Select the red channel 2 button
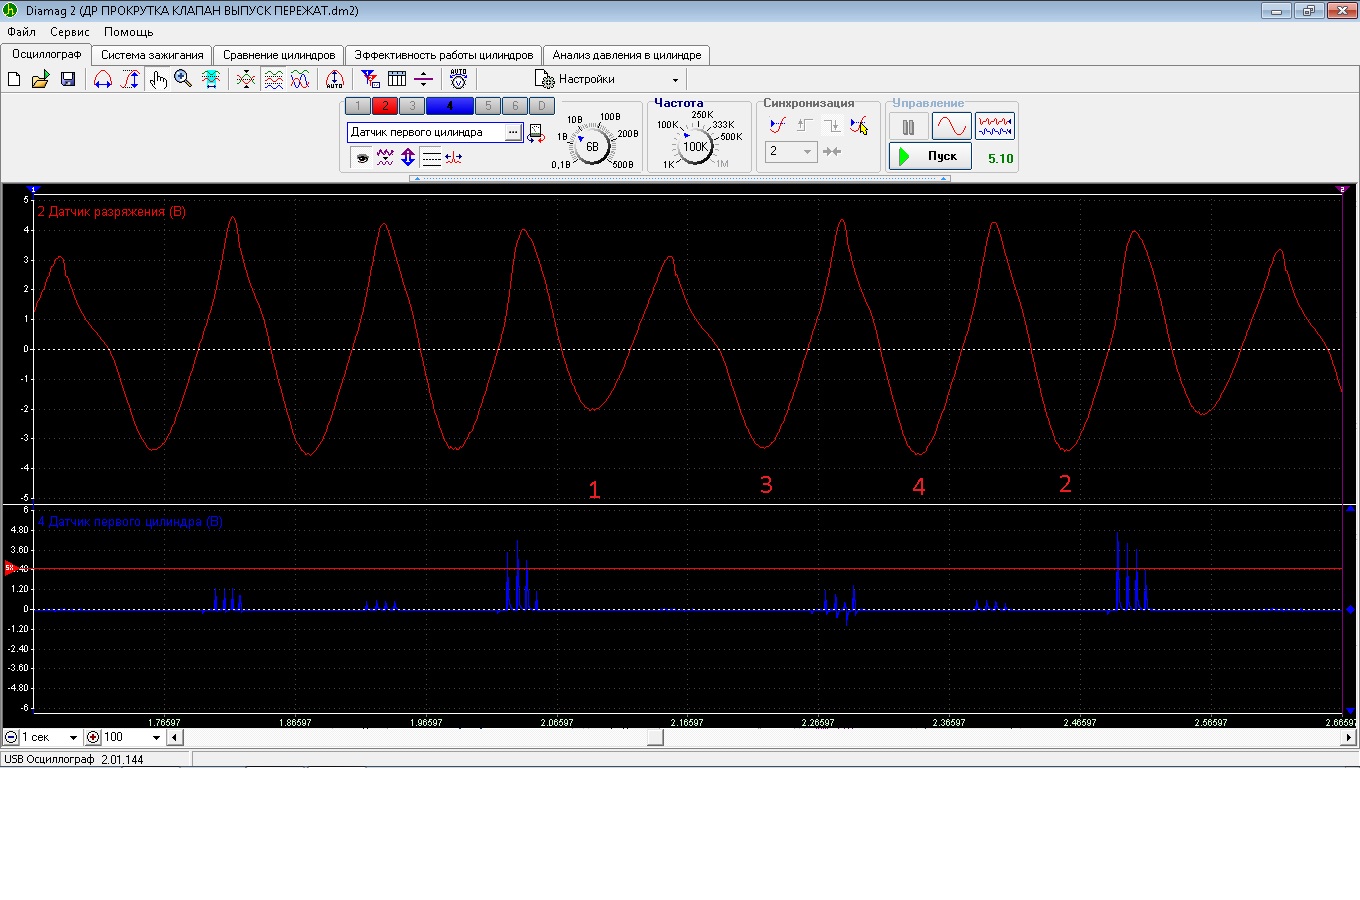 point(385,106)
